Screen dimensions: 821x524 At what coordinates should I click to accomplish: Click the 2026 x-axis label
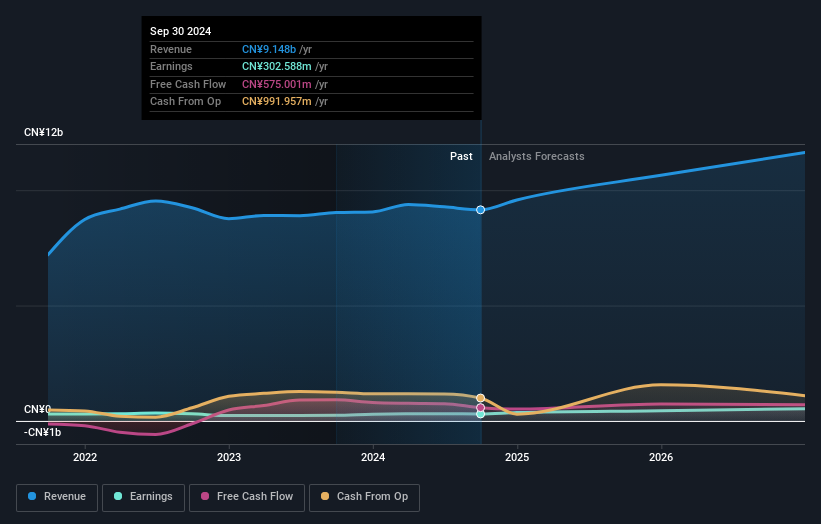click(x=661, y=457)
